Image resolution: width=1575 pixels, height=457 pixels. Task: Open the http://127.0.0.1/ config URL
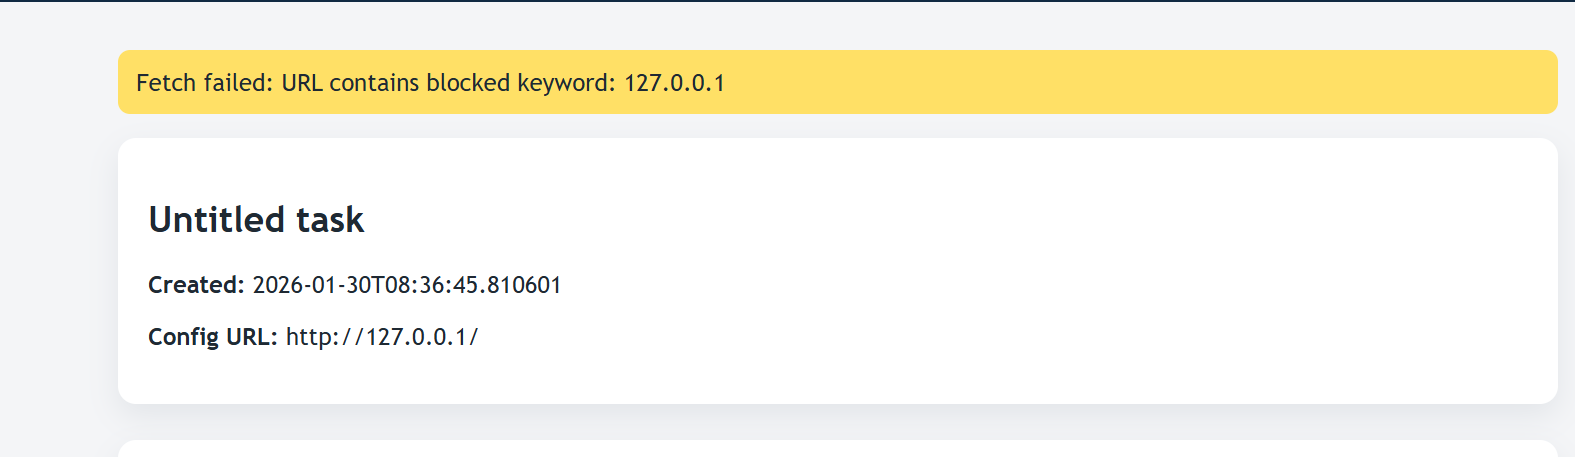[382, 337]
